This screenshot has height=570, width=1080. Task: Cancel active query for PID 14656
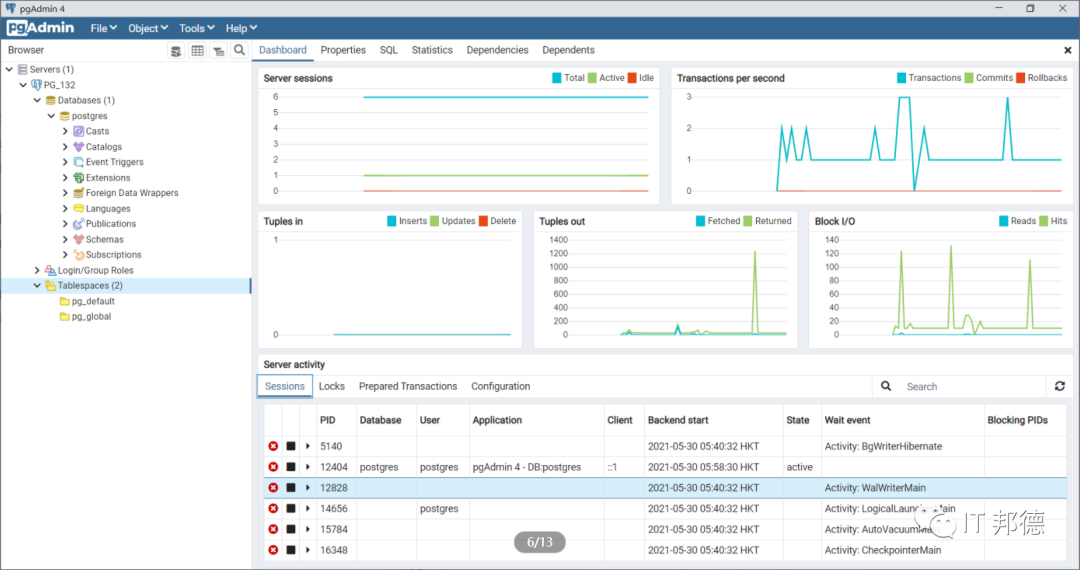tap(291, 508)
